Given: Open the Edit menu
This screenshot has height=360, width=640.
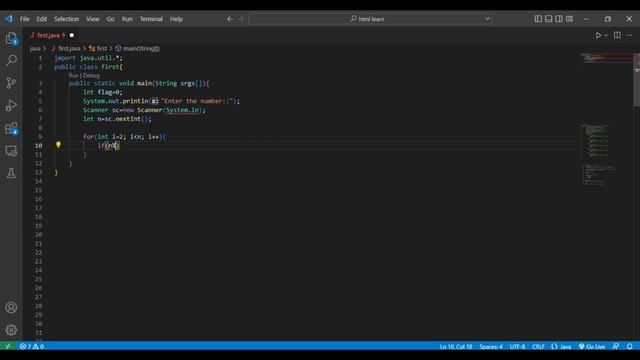Looking at the screenshot, I should pyautogui.click(x=42, y=19).
